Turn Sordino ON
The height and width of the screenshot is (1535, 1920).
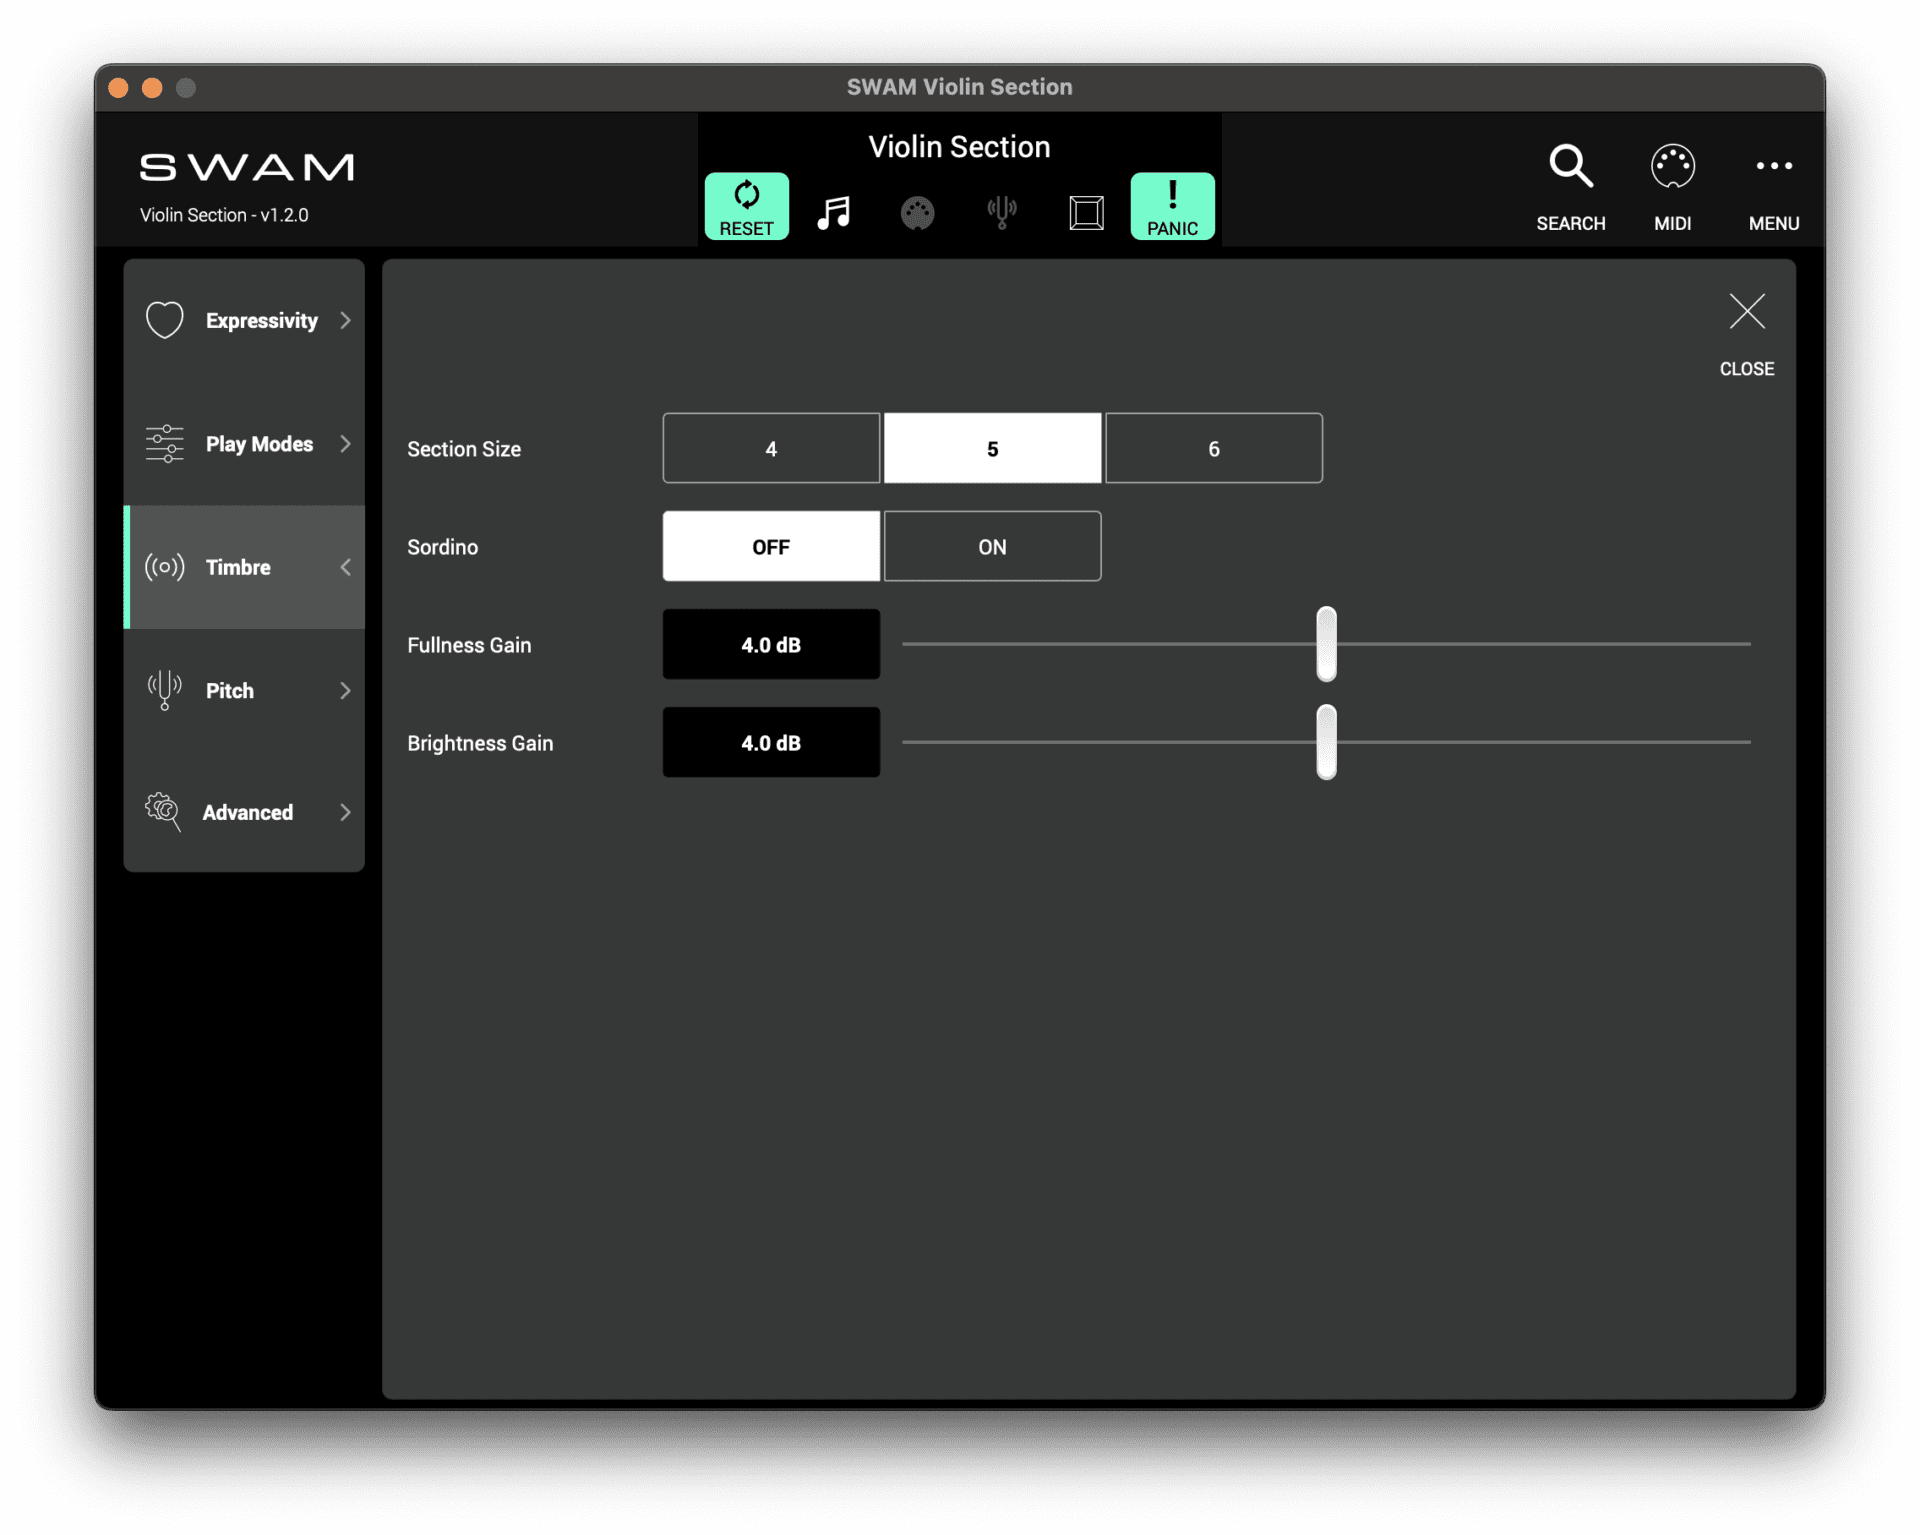[992, 546]
